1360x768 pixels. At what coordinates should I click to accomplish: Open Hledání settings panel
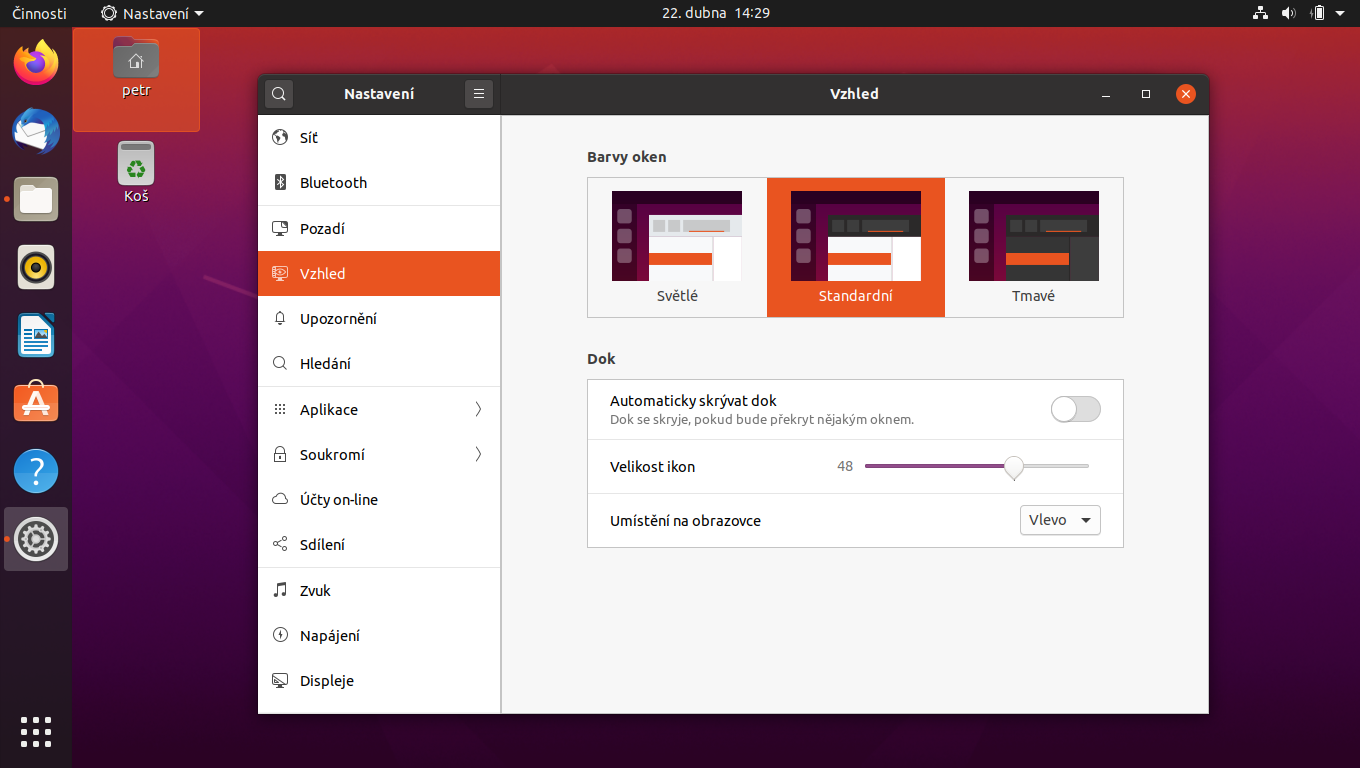pos(379,364)
